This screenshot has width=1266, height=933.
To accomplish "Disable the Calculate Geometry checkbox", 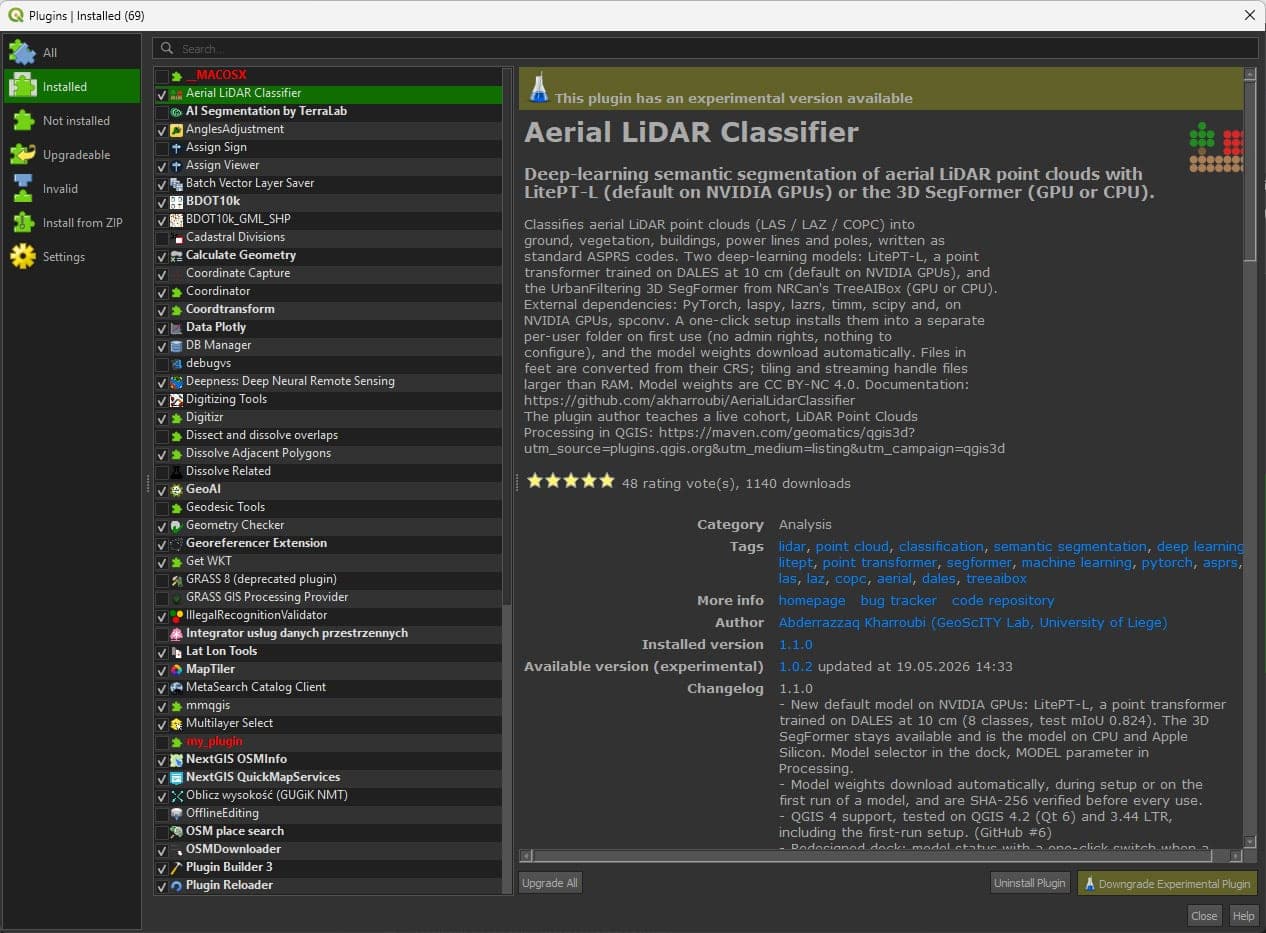I will click(x=162, y=255).
